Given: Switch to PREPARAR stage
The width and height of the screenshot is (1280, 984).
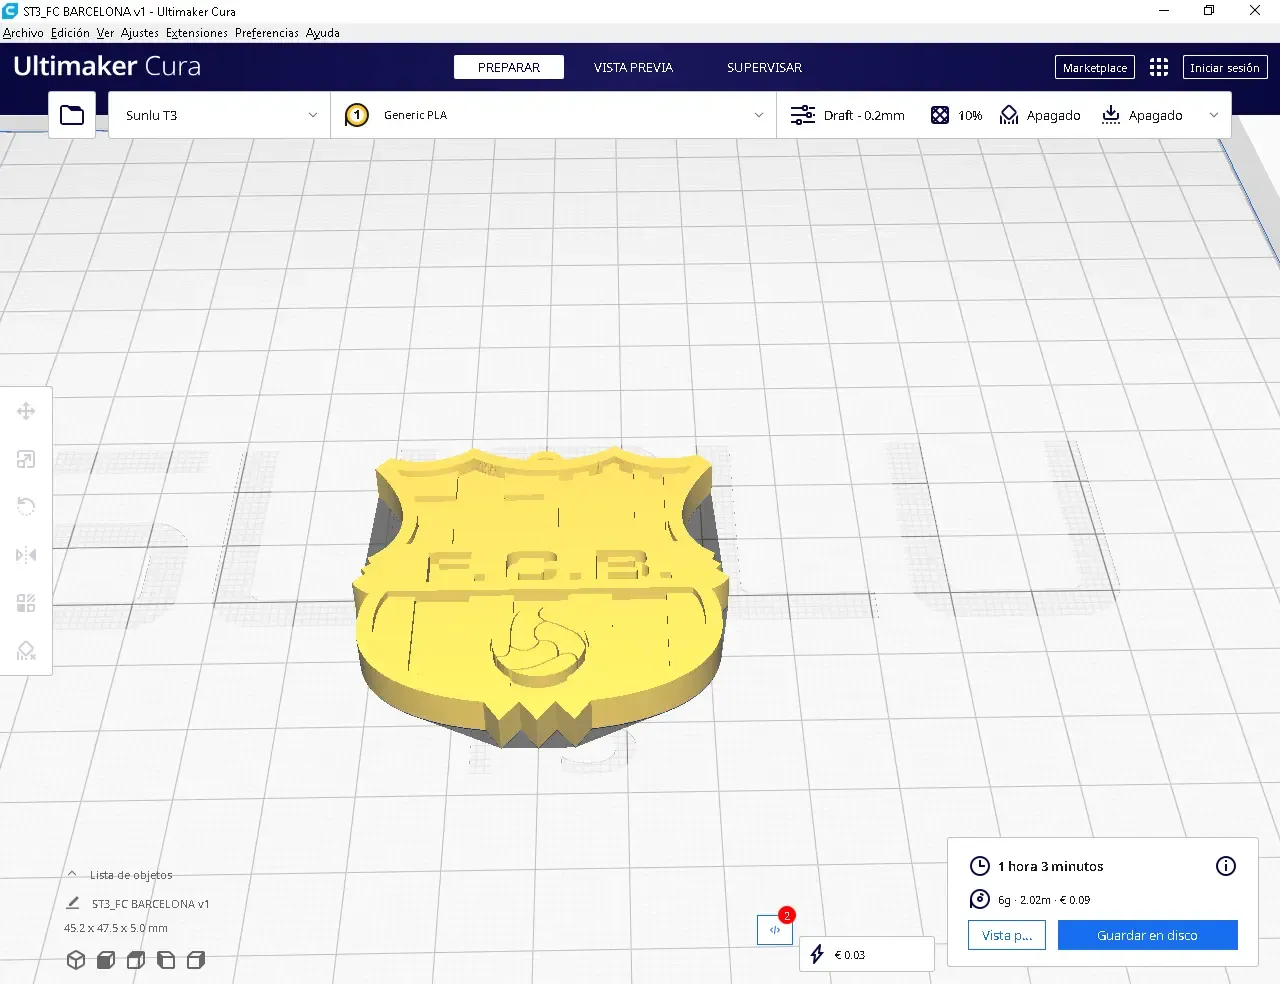Looking at the screenshot, I should pyautogui.click(x=509, y=67).
